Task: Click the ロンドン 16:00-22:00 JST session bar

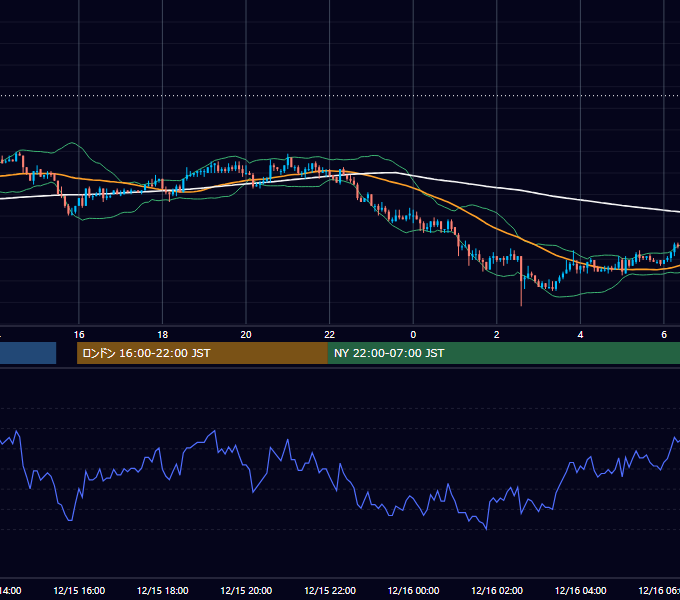Action: pos(202,353)
